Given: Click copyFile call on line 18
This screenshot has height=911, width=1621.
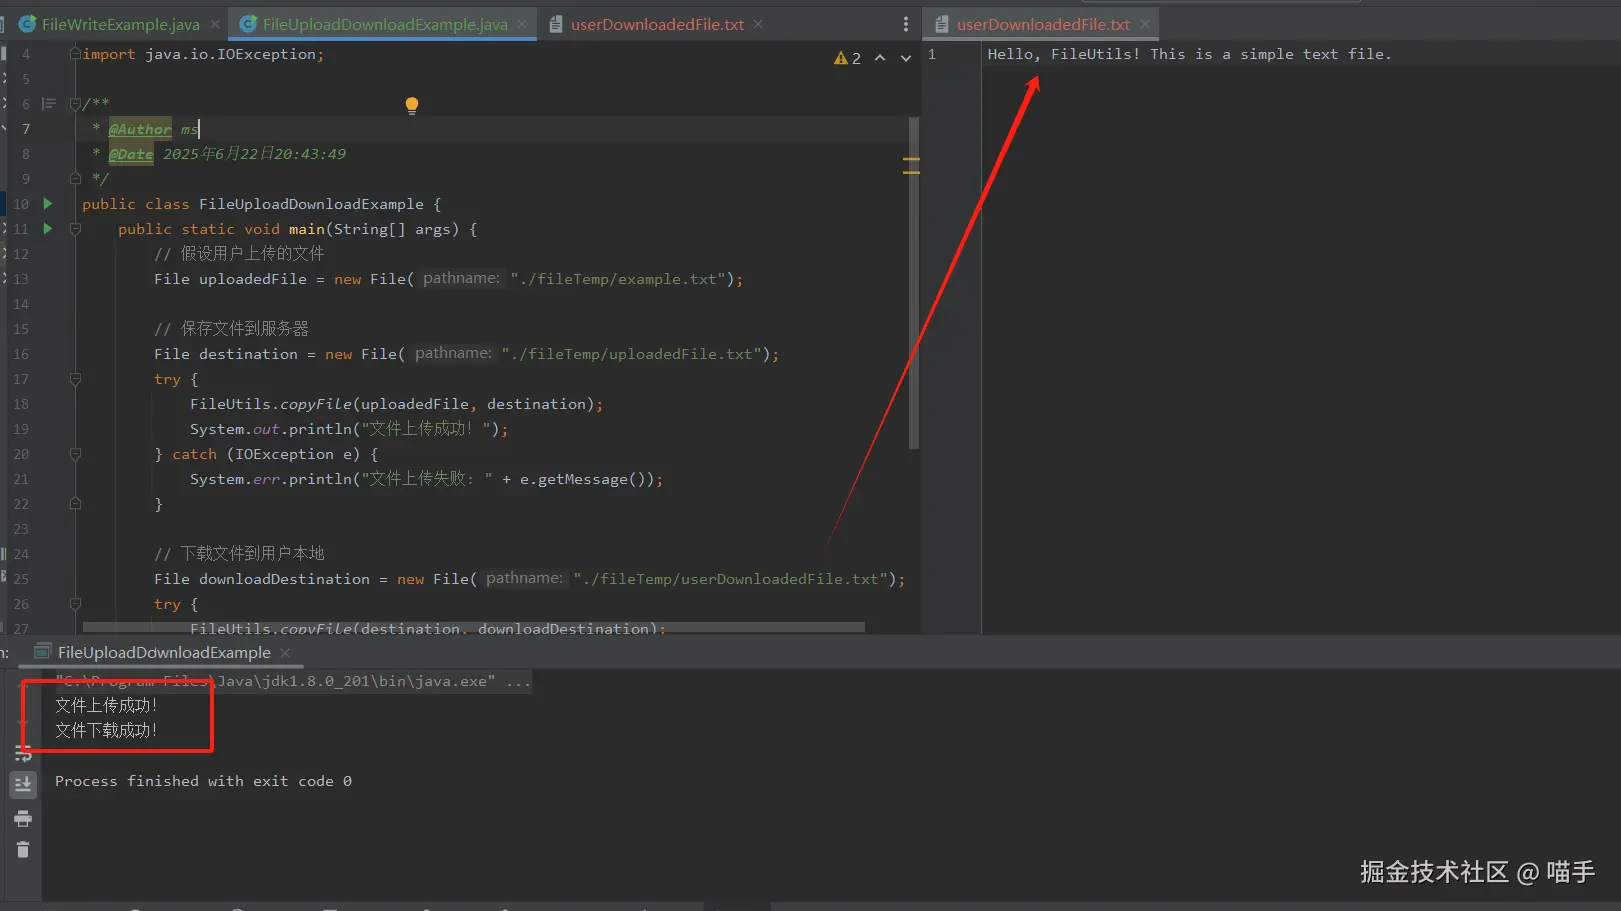Looking at the screenshot, I should click(315, 404).
